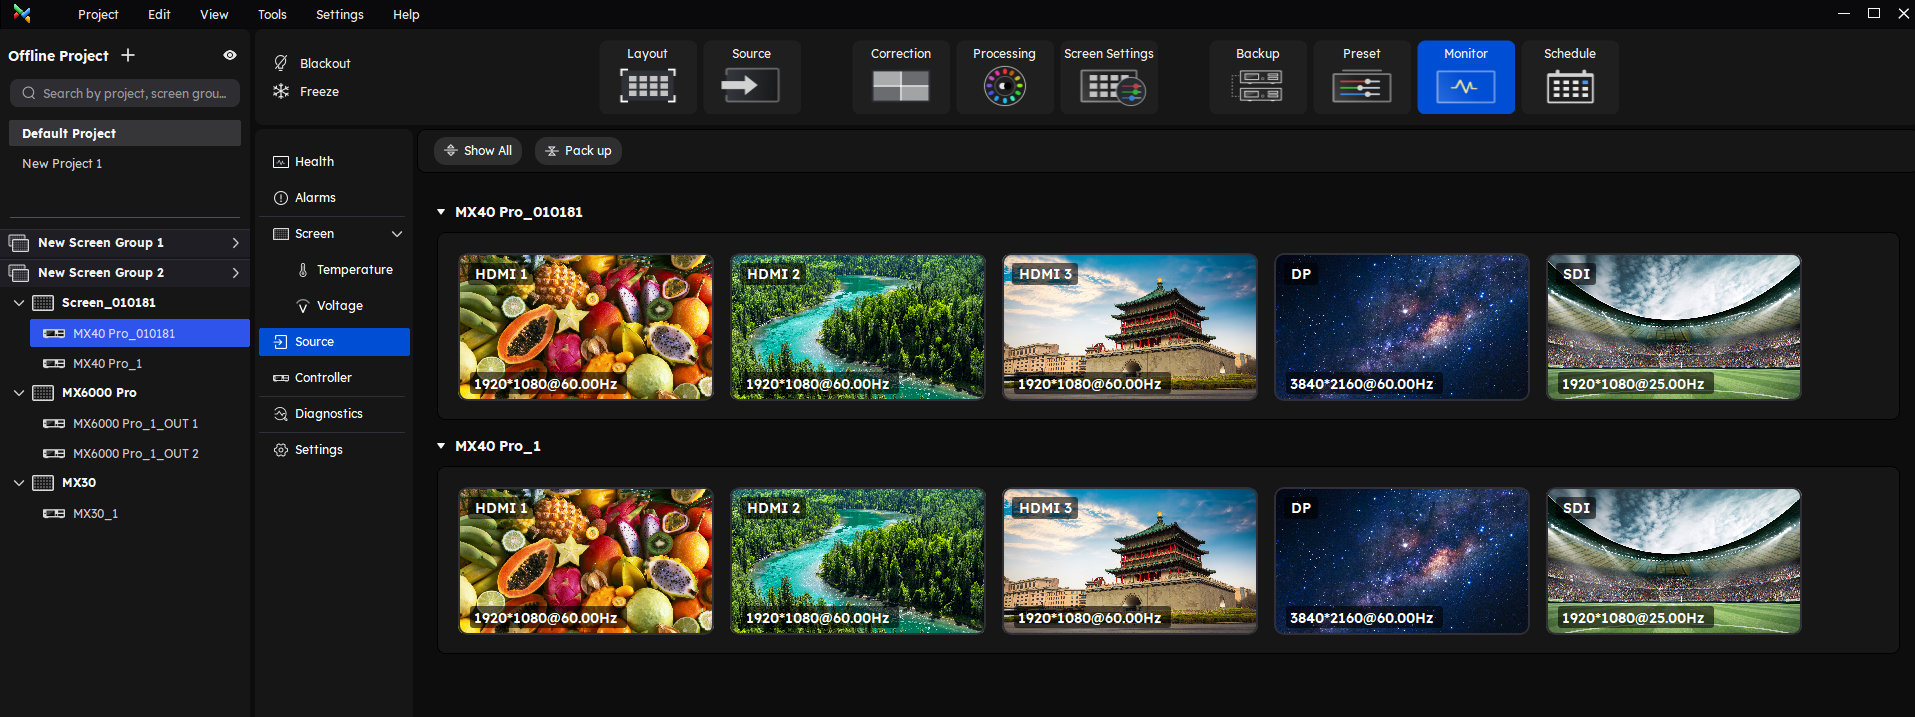Click the Show All button

[x=479, y=151]
